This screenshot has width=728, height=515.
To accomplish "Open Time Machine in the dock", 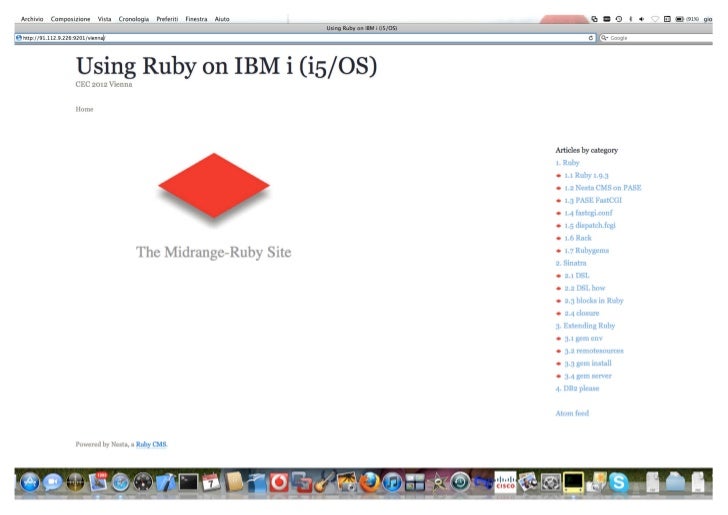I will coord(460,482).
